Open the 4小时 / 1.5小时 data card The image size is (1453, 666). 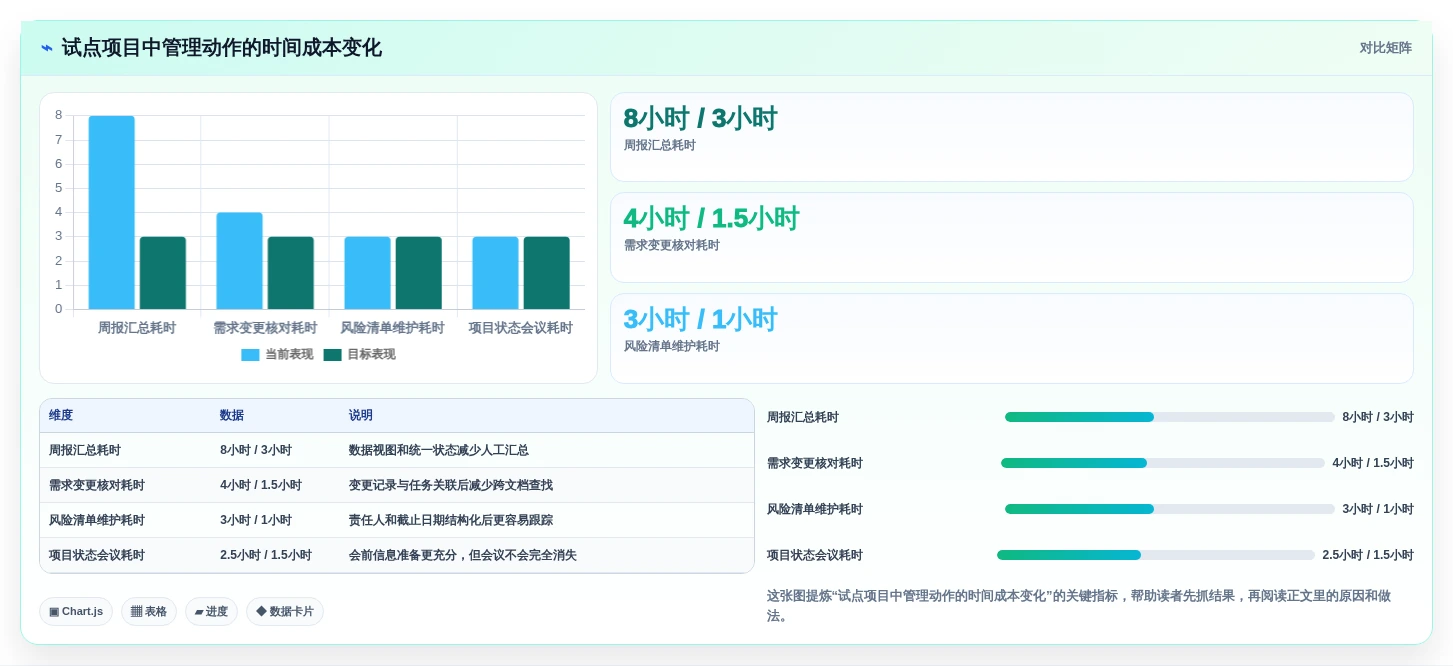[1011, 237]
